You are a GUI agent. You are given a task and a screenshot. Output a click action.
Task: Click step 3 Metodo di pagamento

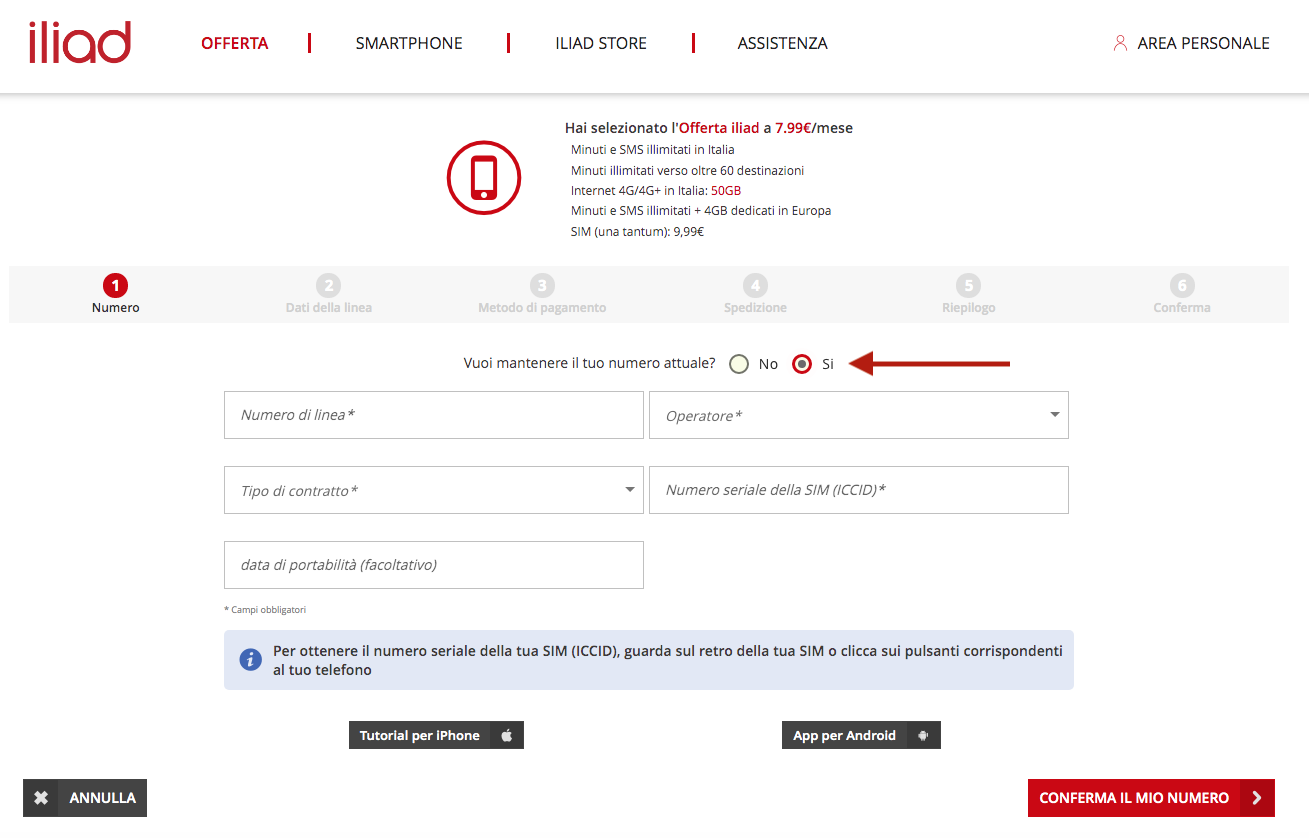(542, 294)
